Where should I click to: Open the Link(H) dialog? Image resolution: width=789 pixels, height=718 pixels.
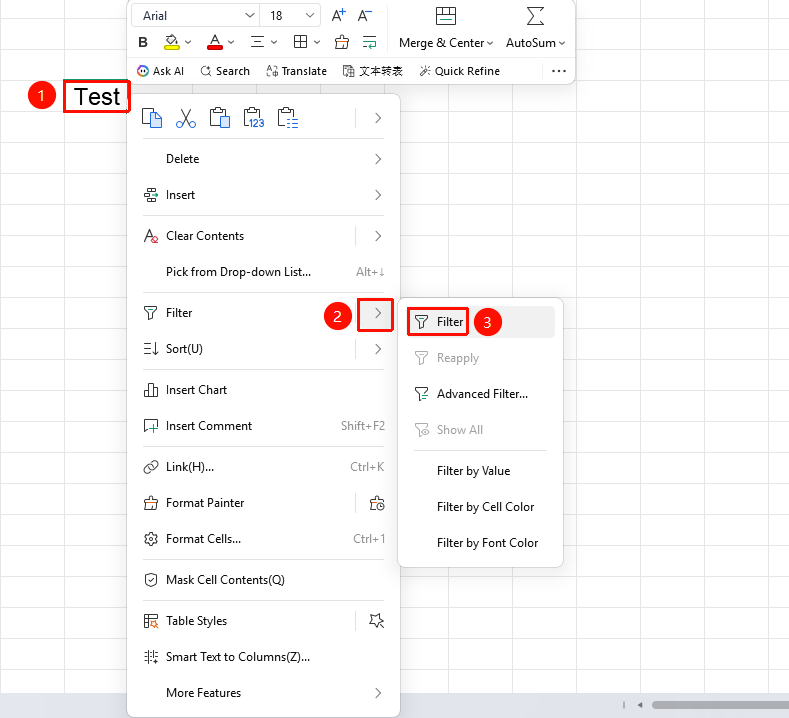click(x=263, y=467)
